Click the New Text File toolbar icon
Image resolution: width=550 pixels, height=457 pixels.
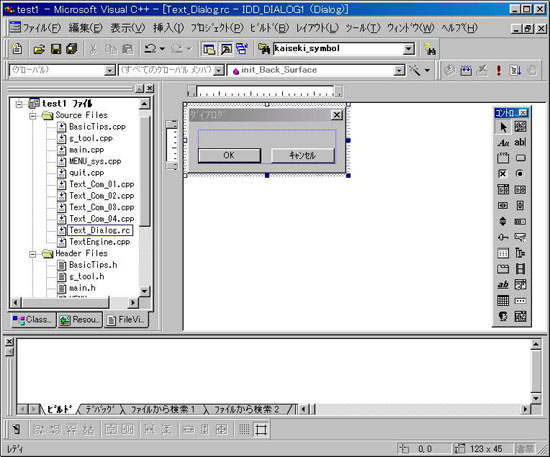pyautogui.click(x=16, y=49)
